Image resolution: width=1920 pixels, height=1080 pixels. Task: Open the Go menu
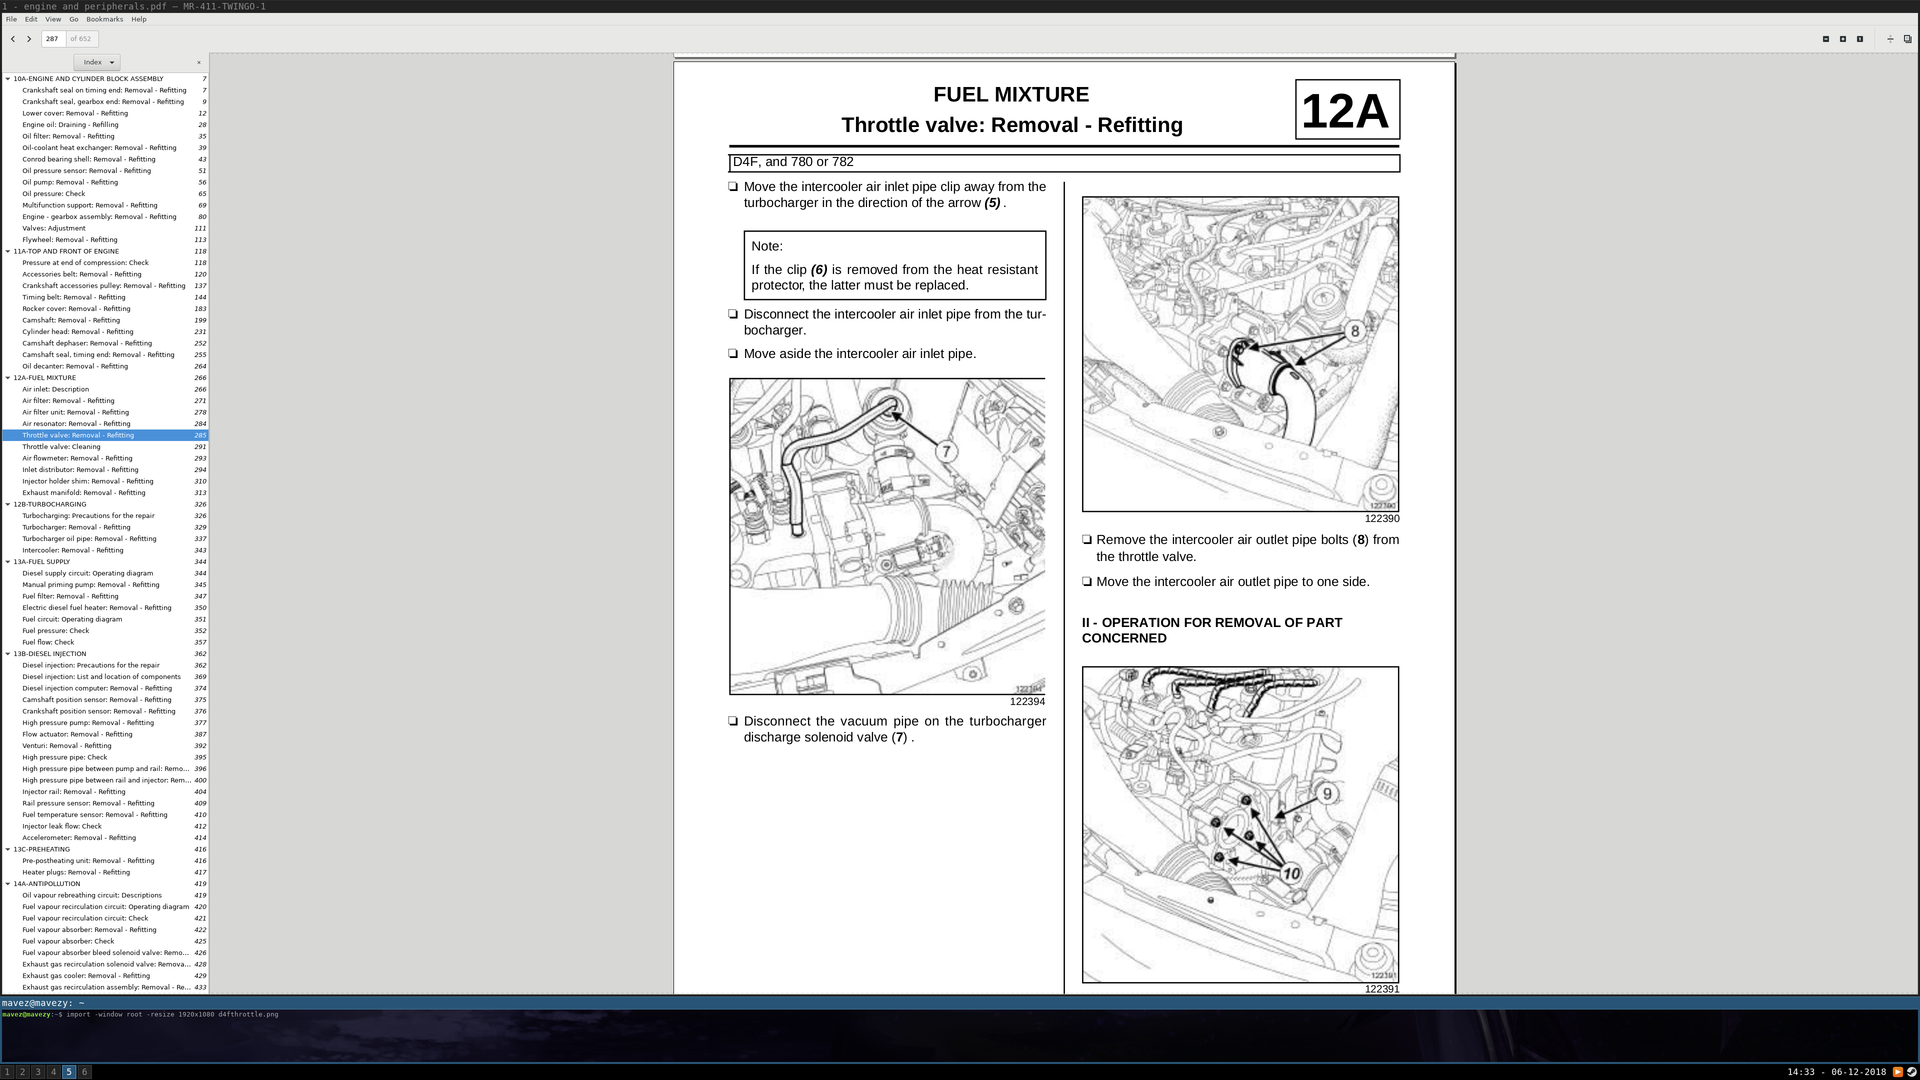click(x=74, y=19)
